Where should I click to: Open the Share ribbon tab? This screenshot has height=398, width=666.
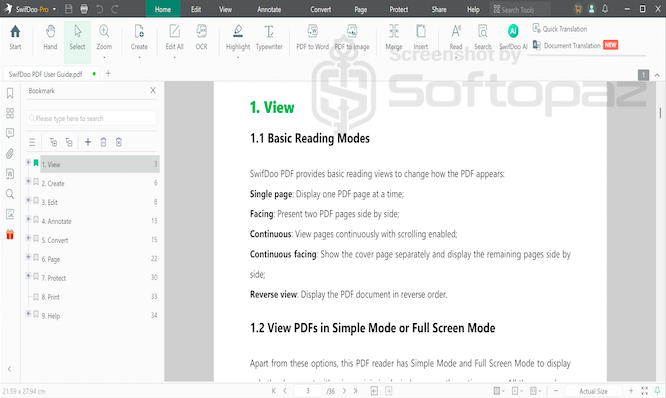(439, 9)
